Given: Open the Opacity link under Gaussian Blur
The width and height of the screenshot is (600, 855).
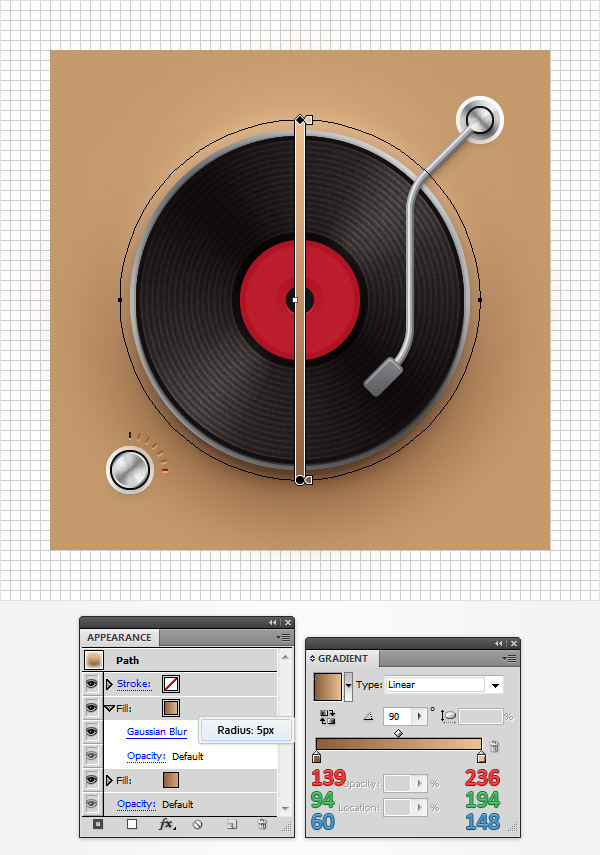Looking at the screenshot, I should pyautogui.click(x=146, y=756).
